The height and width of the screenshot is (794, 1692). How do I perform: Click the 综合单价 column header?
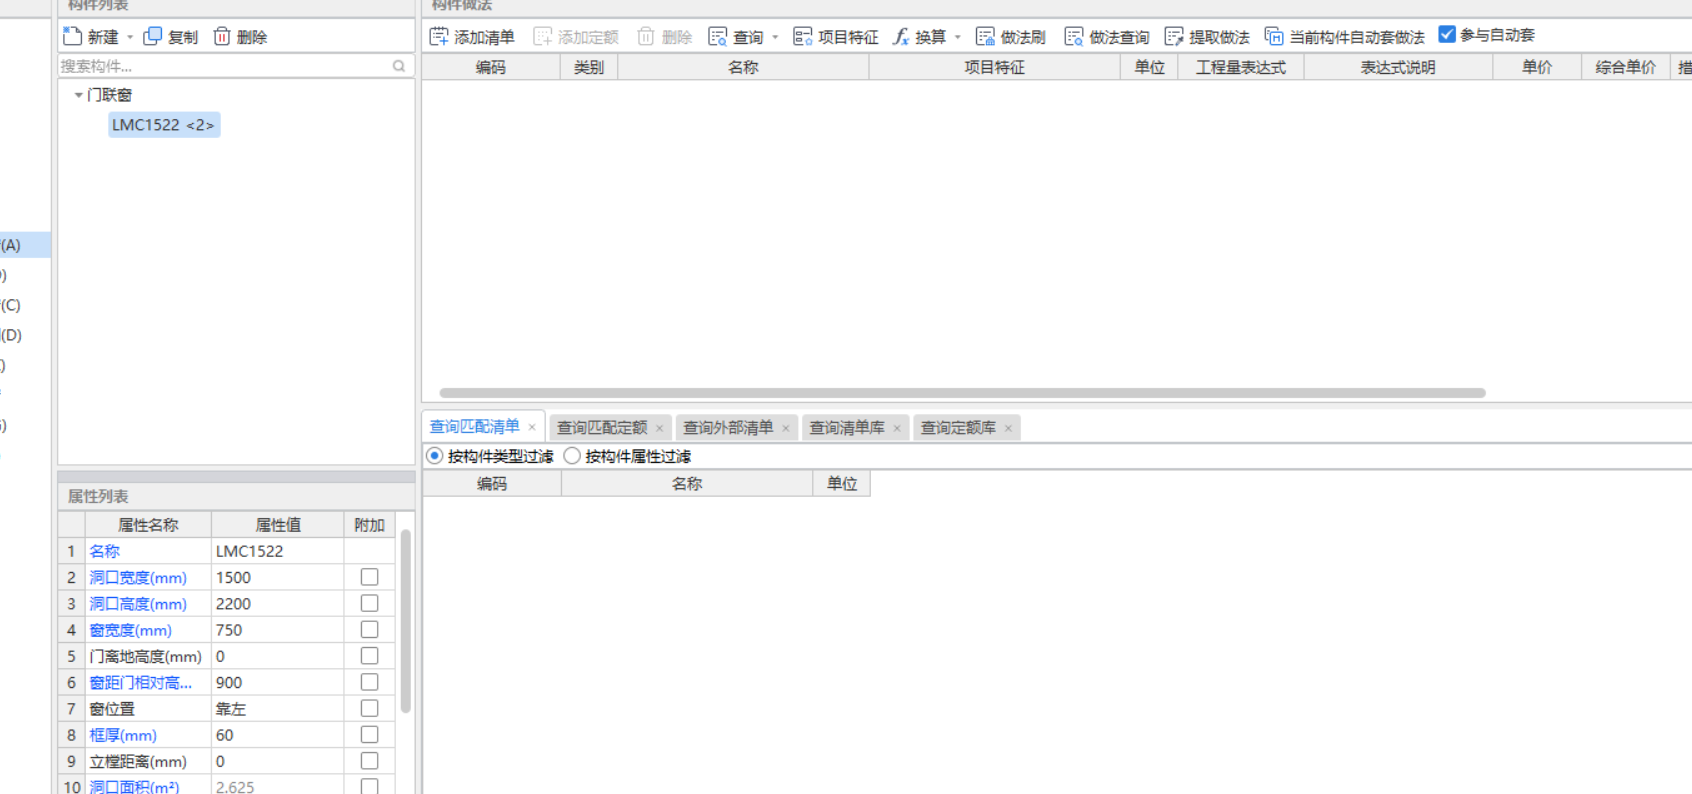pyautogui.click(x=1625, y=67)
